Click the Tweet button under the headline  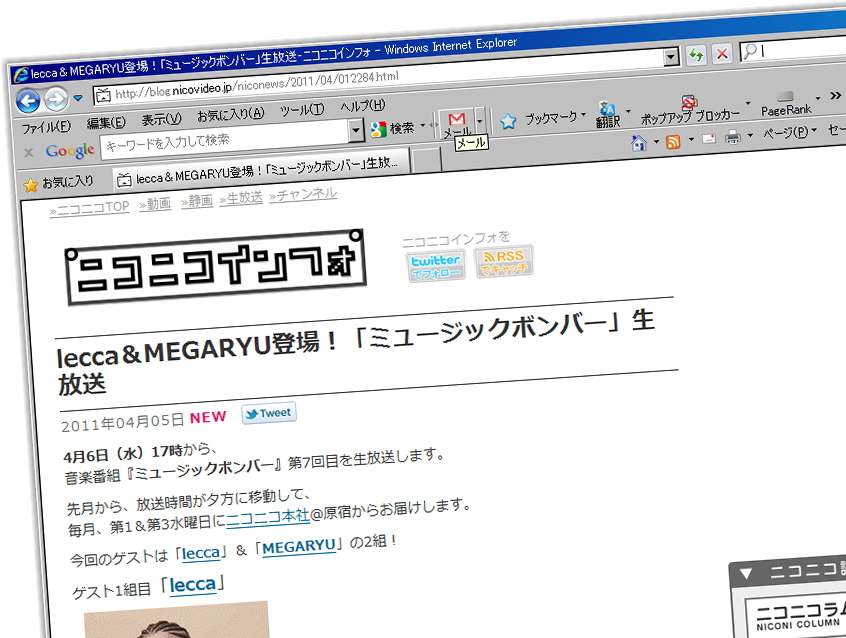click(268, 413)
